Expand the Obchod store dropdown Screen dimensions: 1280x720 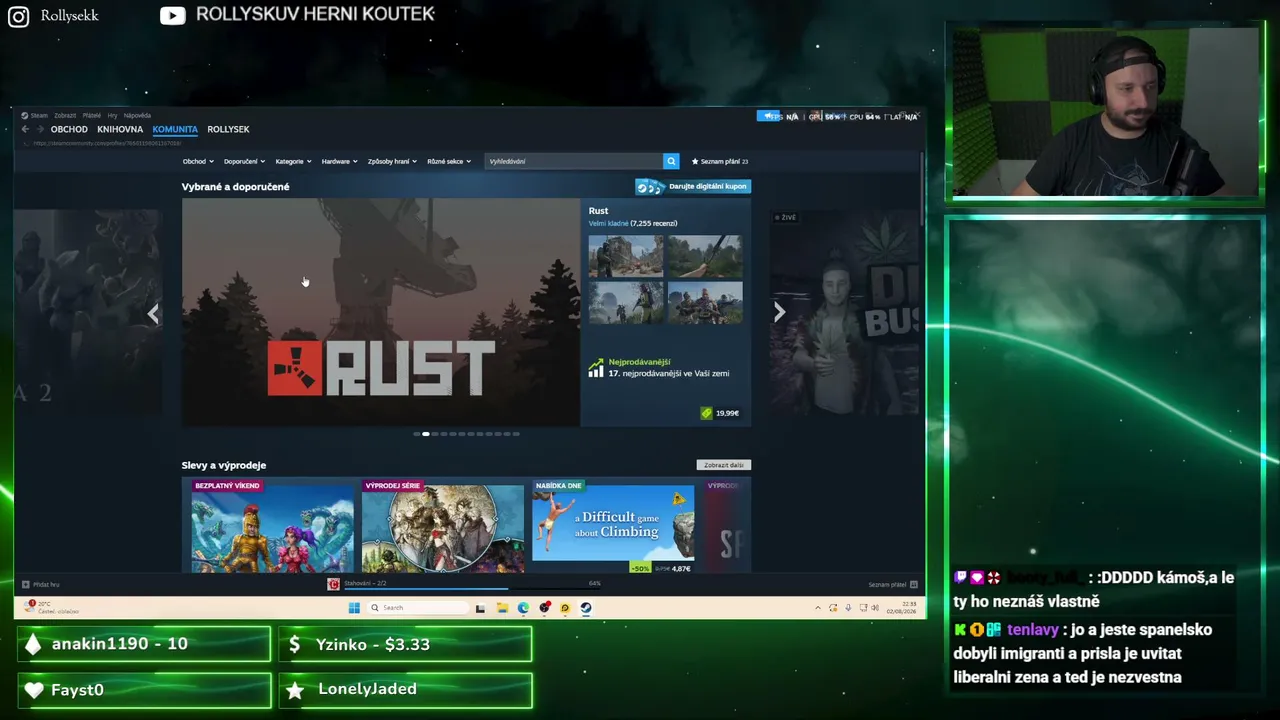click(198, 161)
